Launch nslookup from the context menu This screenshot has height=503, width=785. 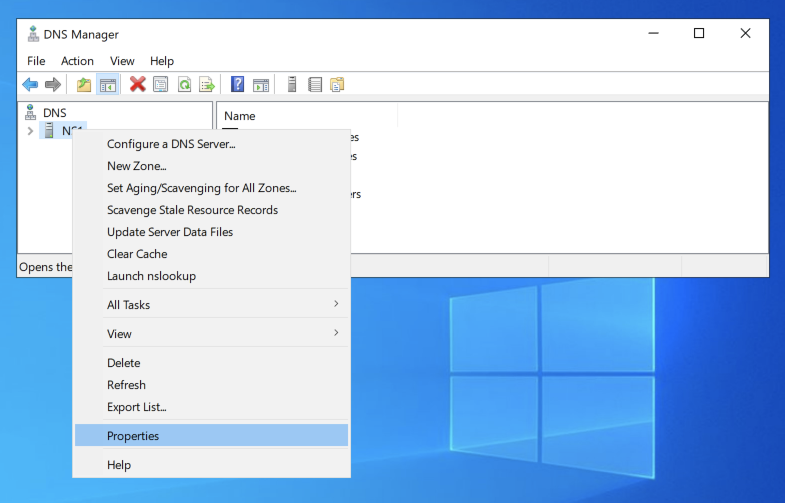click(151, 276)
